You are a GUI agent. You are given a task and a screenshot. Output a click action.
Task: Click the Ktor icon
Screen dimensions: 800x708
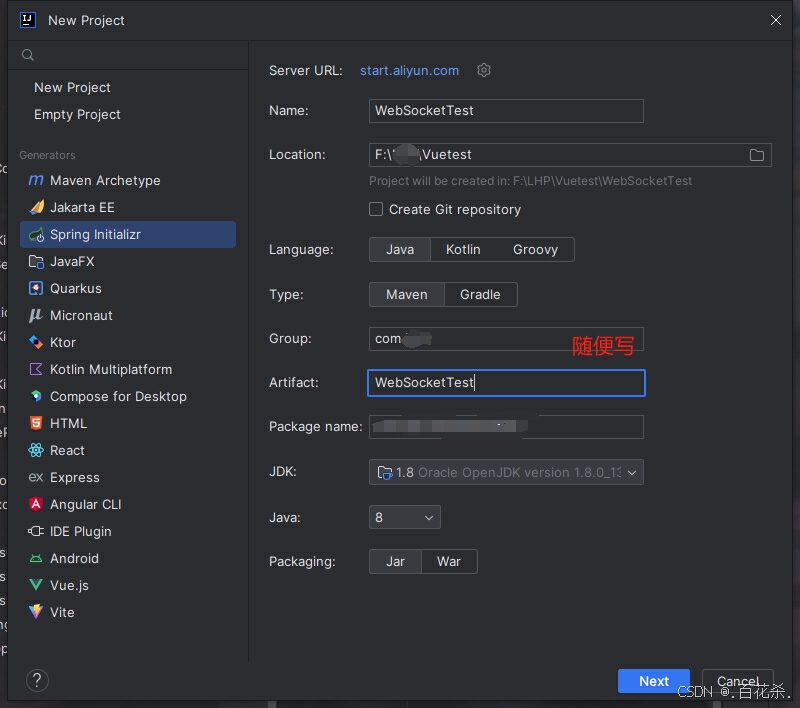[x=36, y=342]
